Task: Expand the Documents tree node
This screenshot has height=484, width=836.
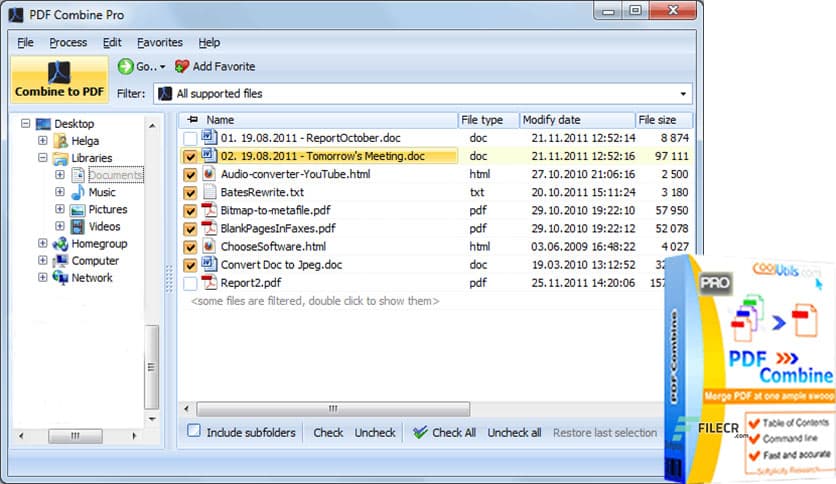Action: [60, 175]
